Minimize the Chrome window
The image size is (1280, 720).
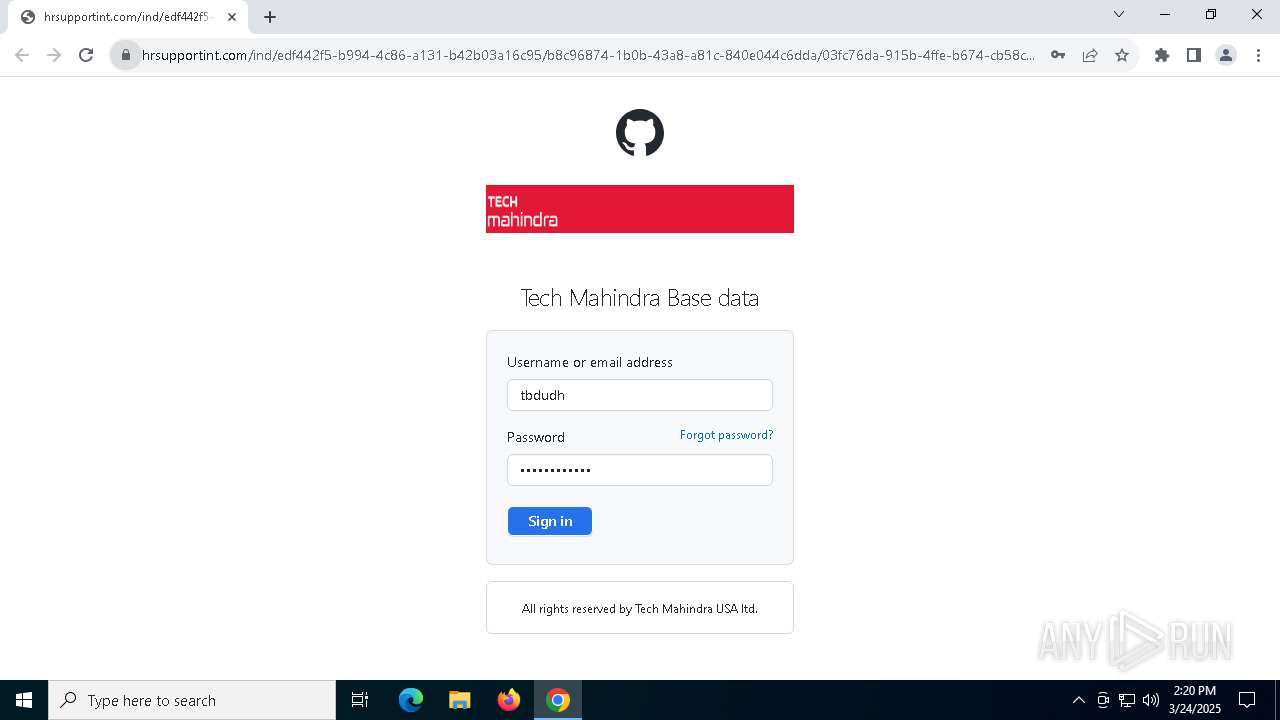pyautogui.click(x=1165, y=14)
